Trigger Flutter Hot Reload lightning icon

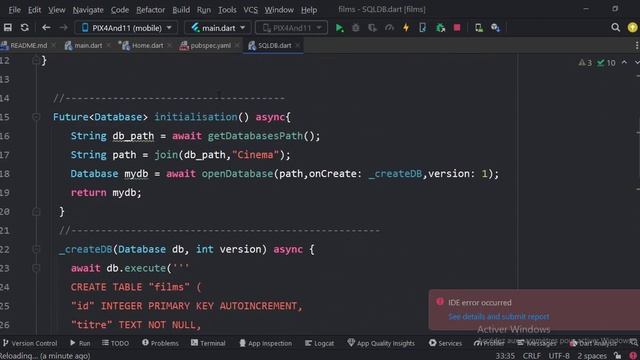(x=406, y=28)
